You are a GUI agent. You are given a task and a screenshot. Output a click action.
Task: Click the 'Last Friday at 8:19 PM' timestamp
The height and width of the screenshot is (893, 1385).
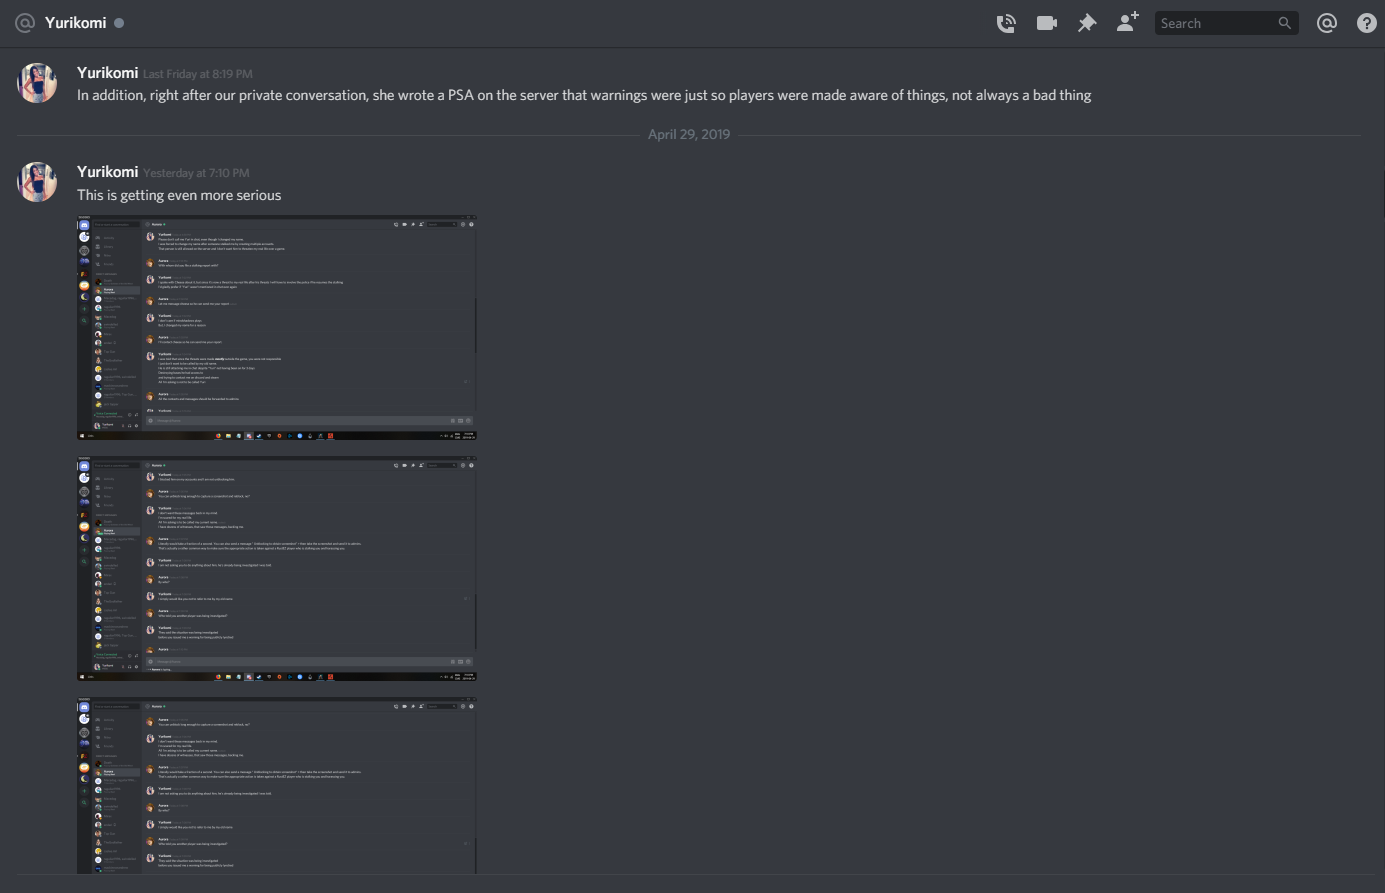click(x=198, y=74)
